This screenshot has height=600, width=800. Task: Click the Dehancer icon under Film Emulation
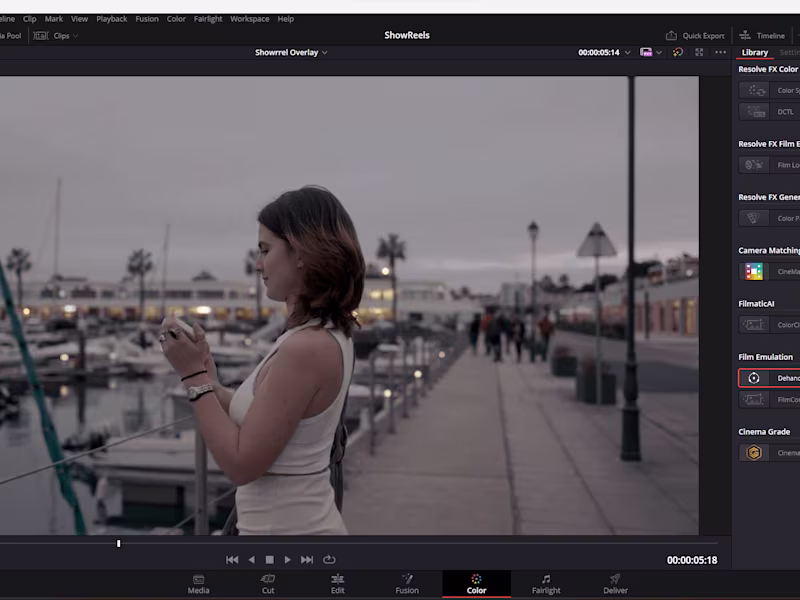[753, 377]
